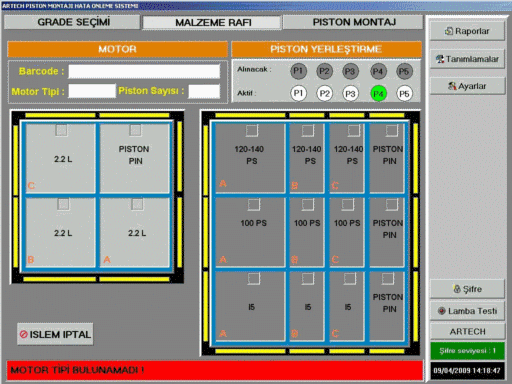The height and width of the screenshot is (384, 512).
Task: Switch to the GRADE SEÇİMİ tab
Action: click(72, 22)
